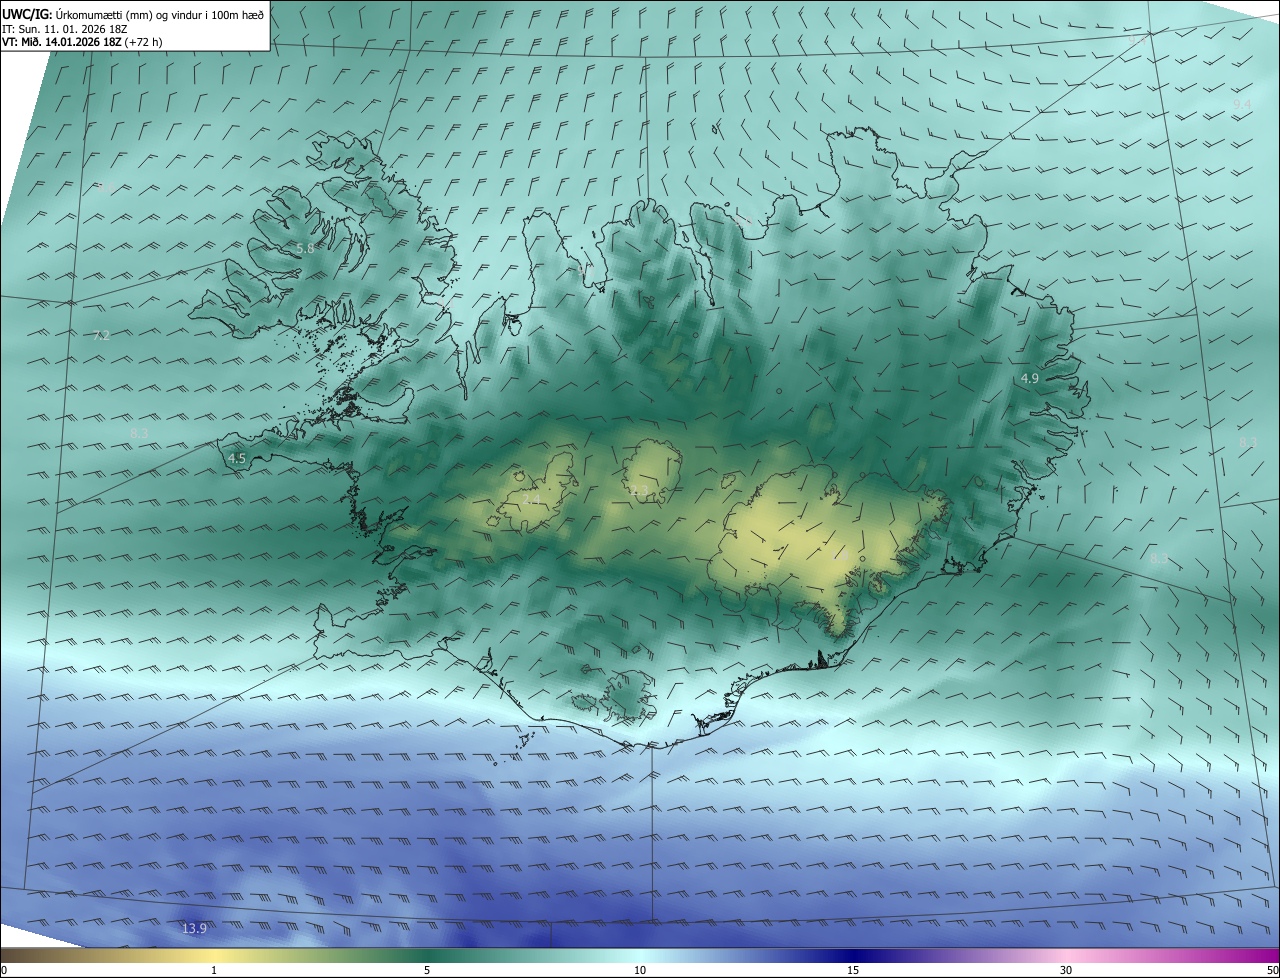
Task: Click the 7.2 value label
Action: click(101, 335)
